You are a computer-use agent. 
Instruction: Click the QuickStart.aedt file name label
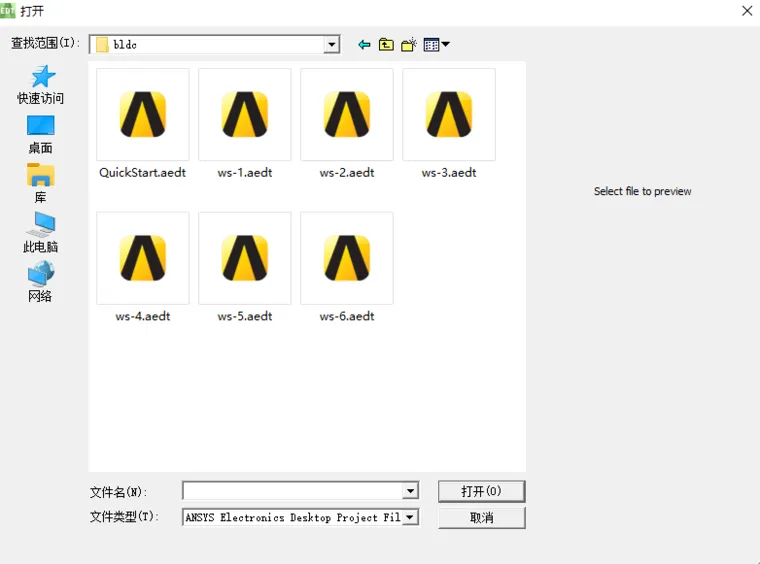click(142, 172)
